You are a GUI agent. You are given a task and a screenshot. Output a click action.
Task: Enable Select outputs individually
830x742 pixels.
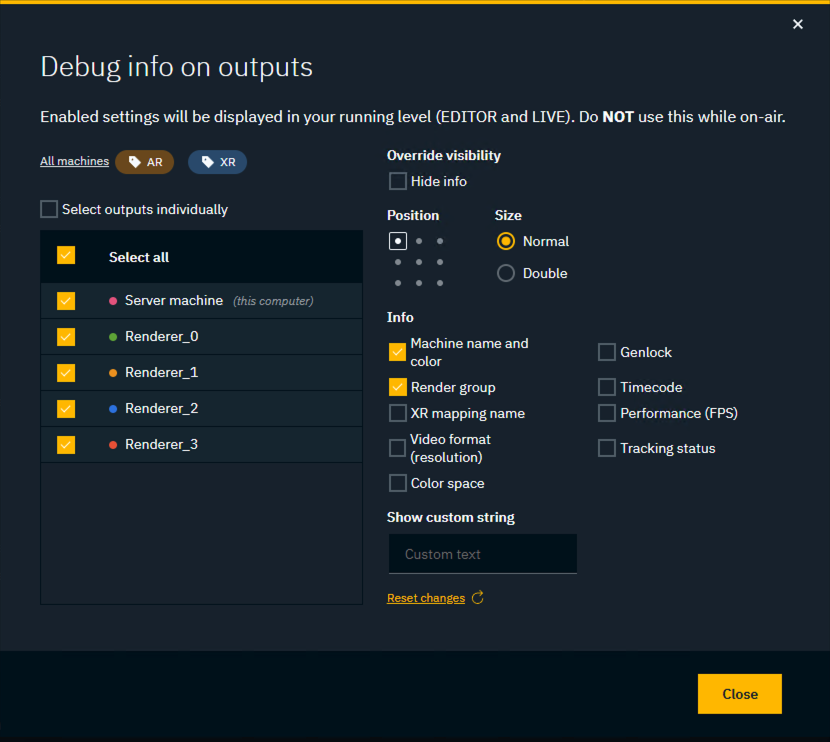coord(49,209)
